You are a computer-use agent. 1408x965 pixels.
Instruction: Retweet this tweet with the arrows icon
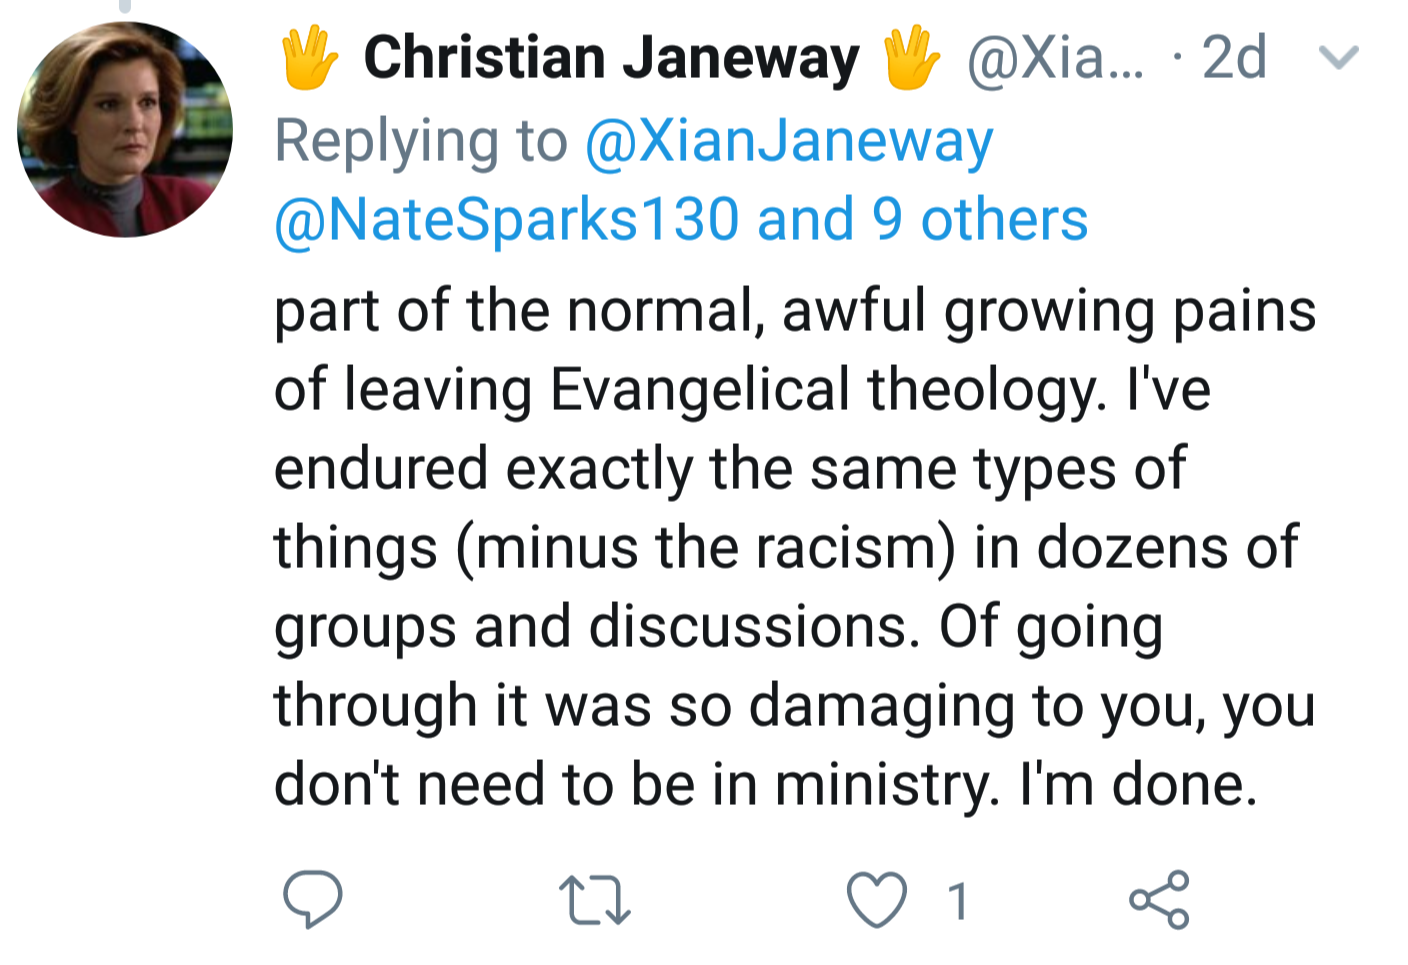[x=594, y=899]
